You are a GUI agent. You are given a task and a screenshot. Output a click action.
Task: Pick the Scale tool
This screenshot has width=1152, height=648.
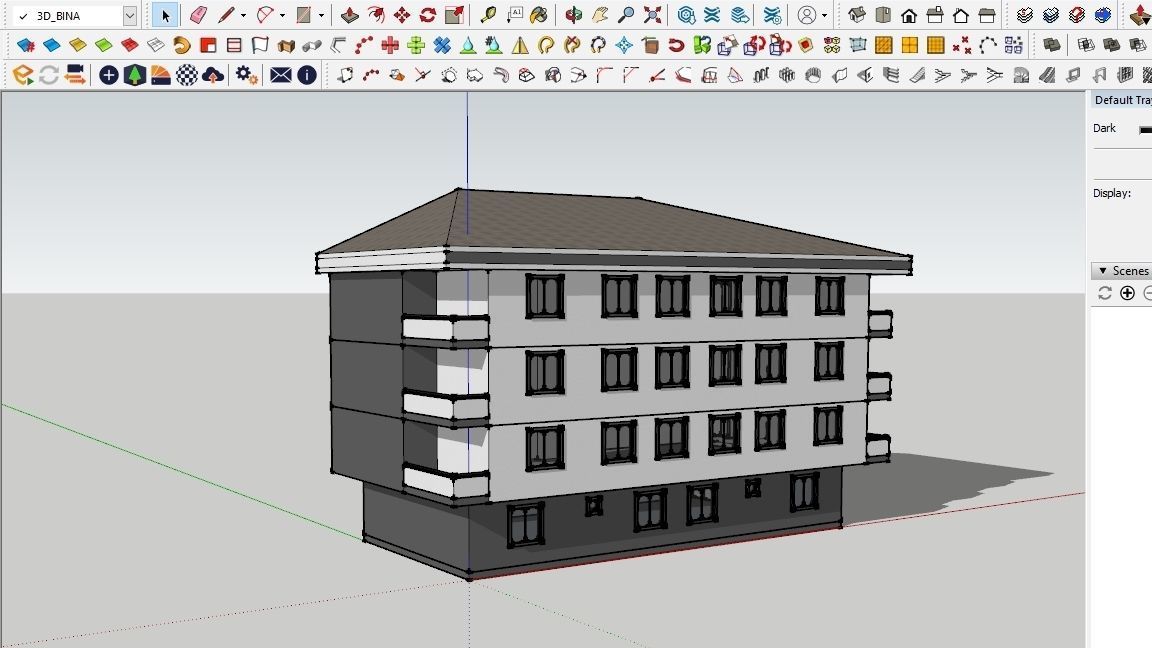click(x=455, y=15)
